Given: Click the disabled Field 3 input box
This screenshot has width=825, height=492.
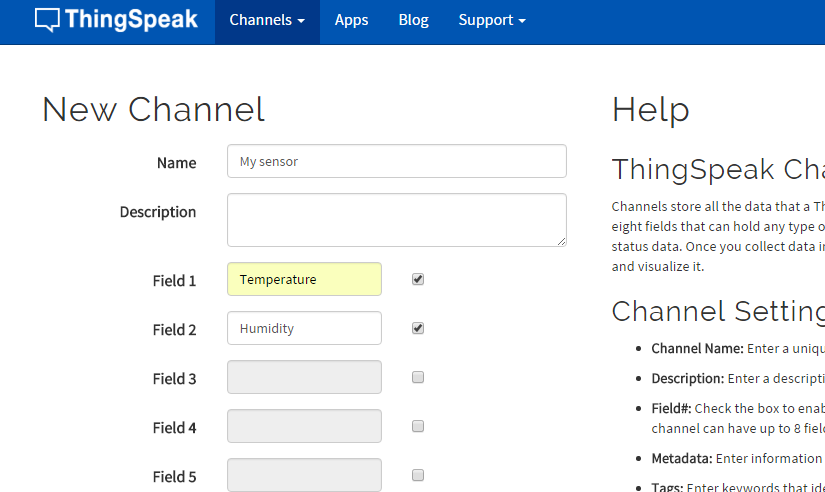Looking at the screenshot, I should [304, 377].
